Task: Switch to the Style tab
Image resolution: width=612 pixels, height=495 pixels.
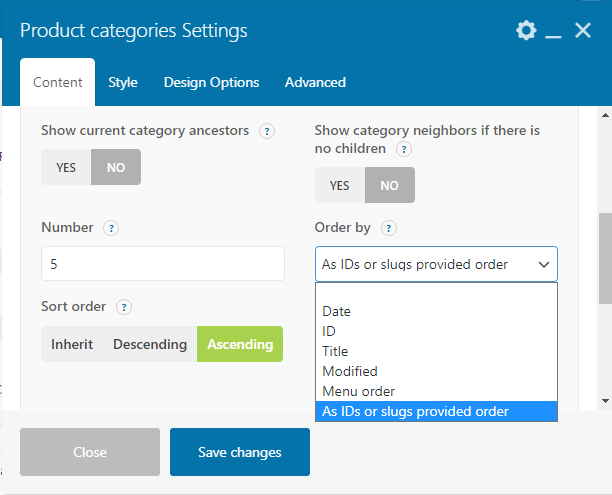Action: pos(123,82)
